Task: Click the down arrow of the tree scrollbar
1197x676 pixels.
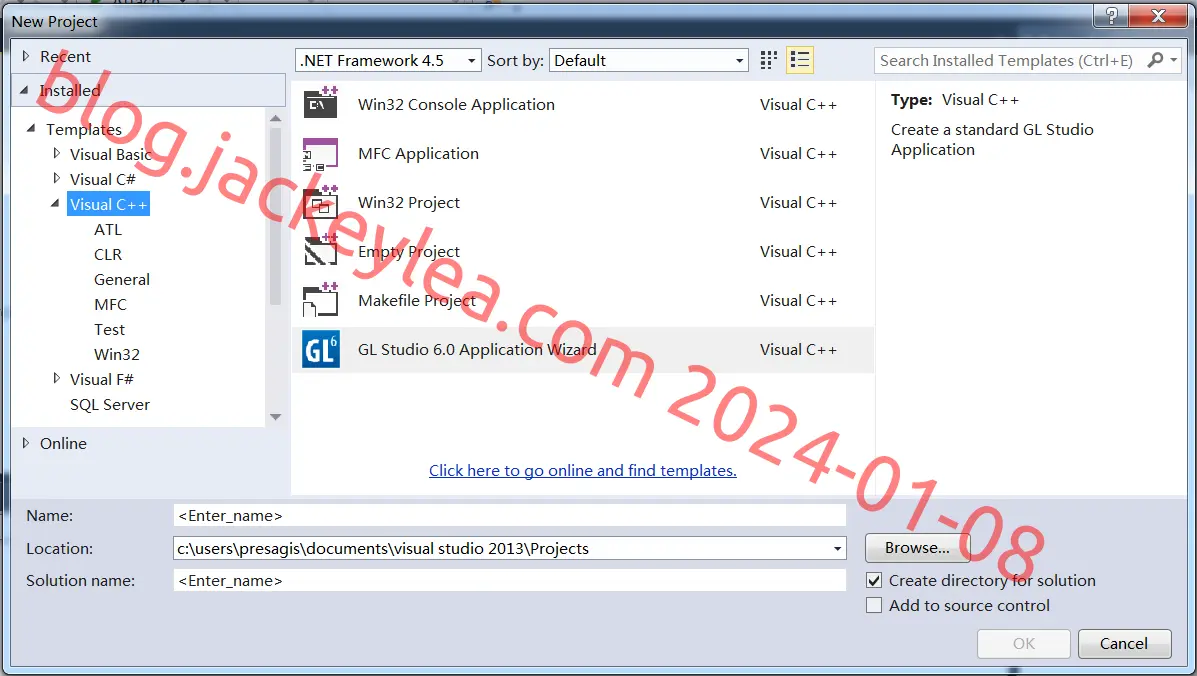Action: [x=276, y=417]
